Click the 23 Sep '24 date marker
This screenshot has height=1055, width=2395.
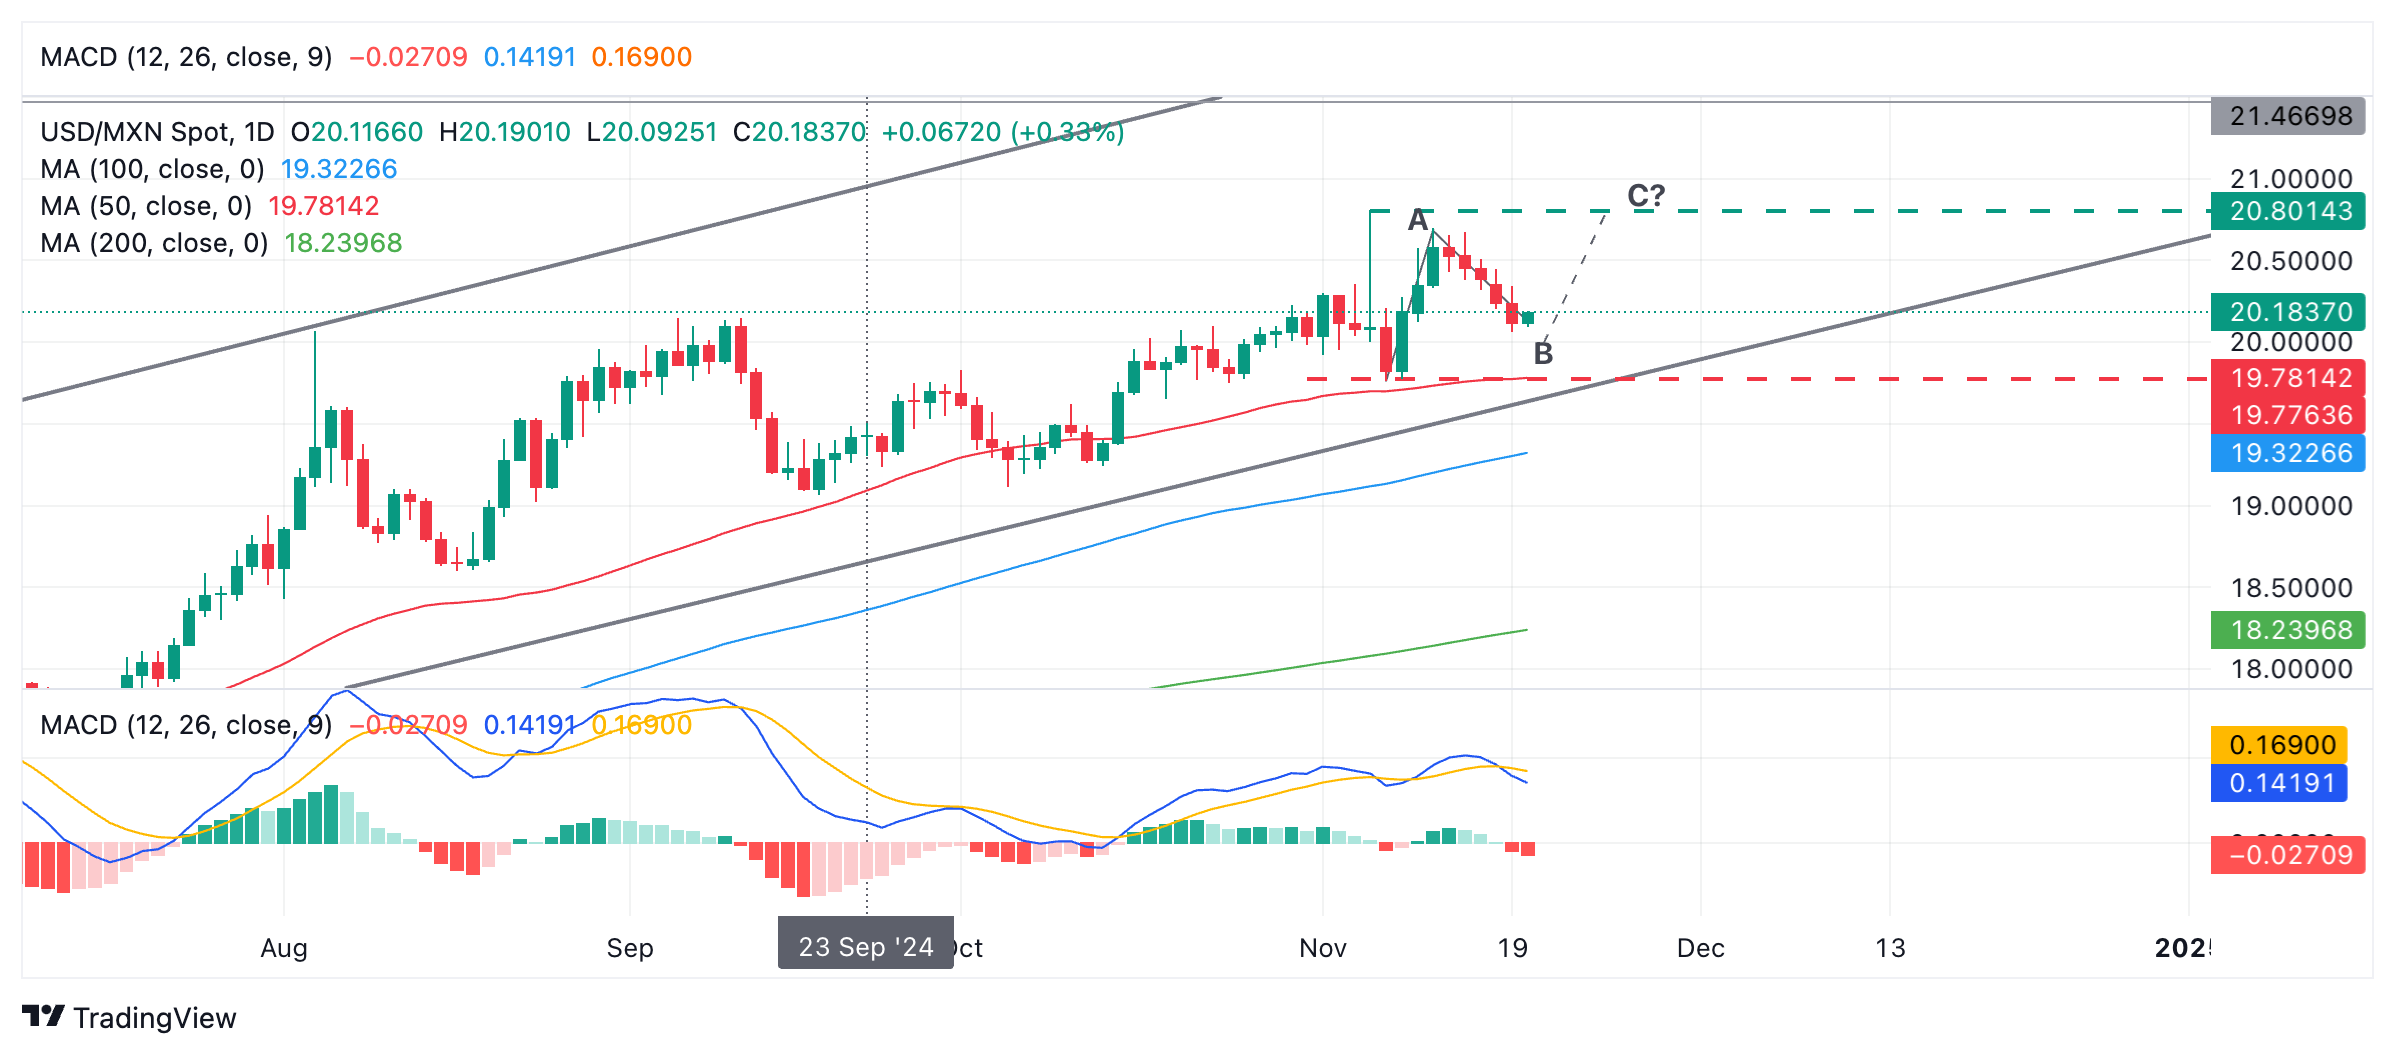(x=865, y=946)
